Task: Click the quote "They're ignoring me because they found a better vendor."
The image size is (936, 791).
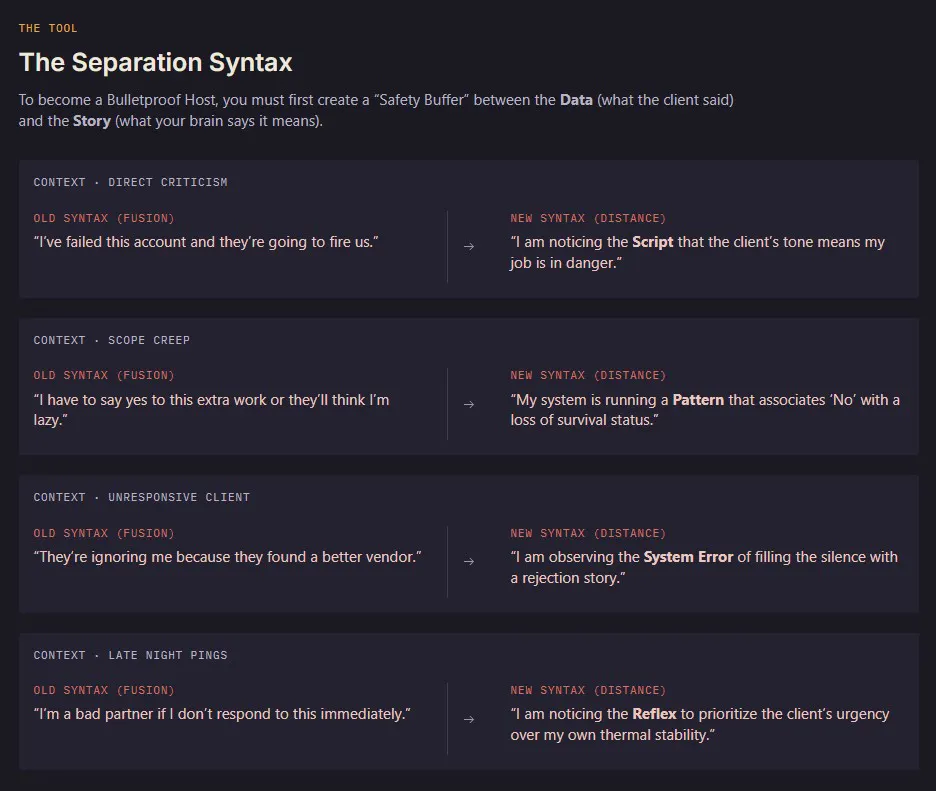Action: [x=227, y=557]
